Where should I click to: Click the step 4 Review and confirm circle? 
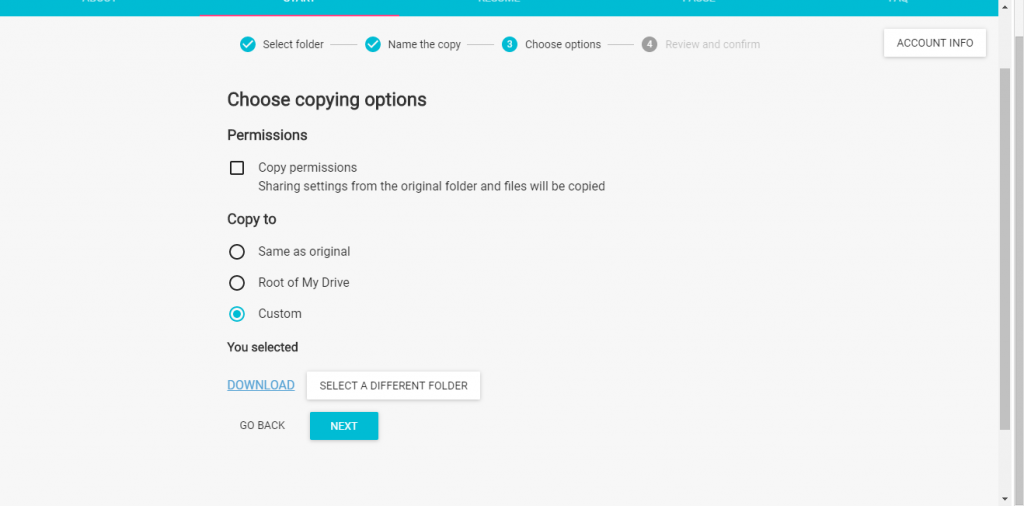tap(649, 44)
